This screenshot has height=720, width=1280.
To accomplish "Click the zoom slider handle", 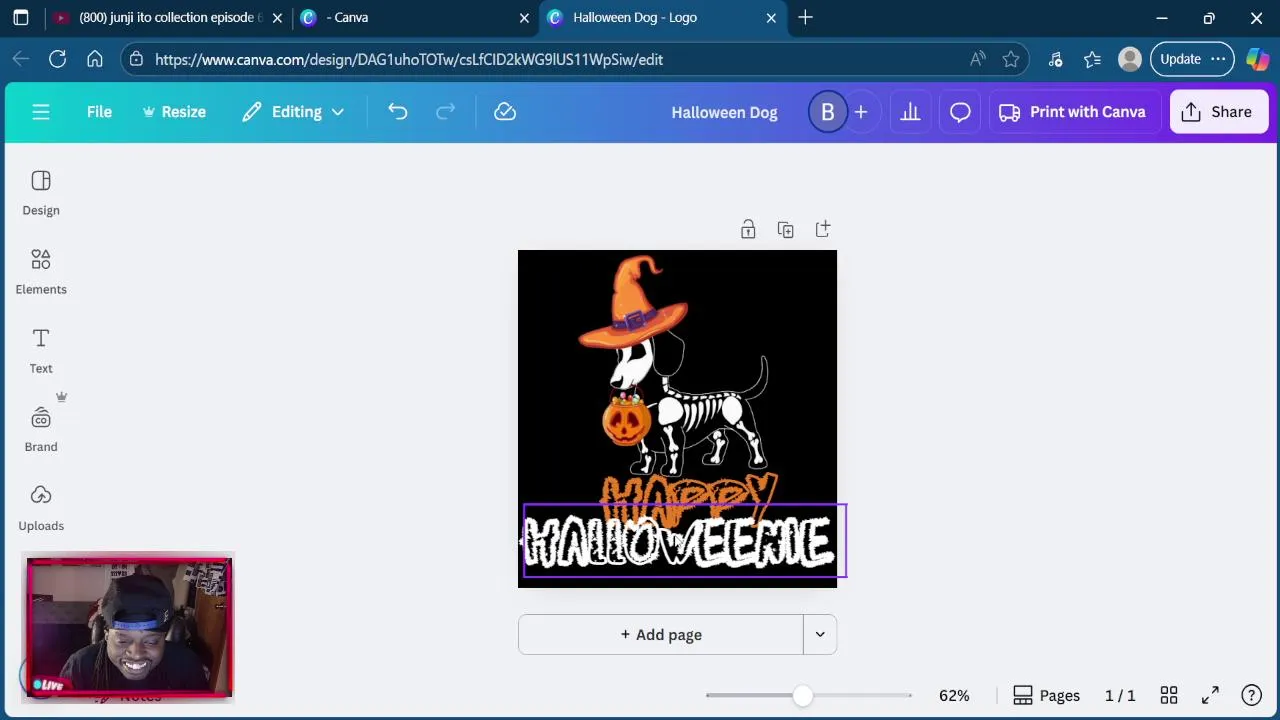I will click(x=802, y=695).
